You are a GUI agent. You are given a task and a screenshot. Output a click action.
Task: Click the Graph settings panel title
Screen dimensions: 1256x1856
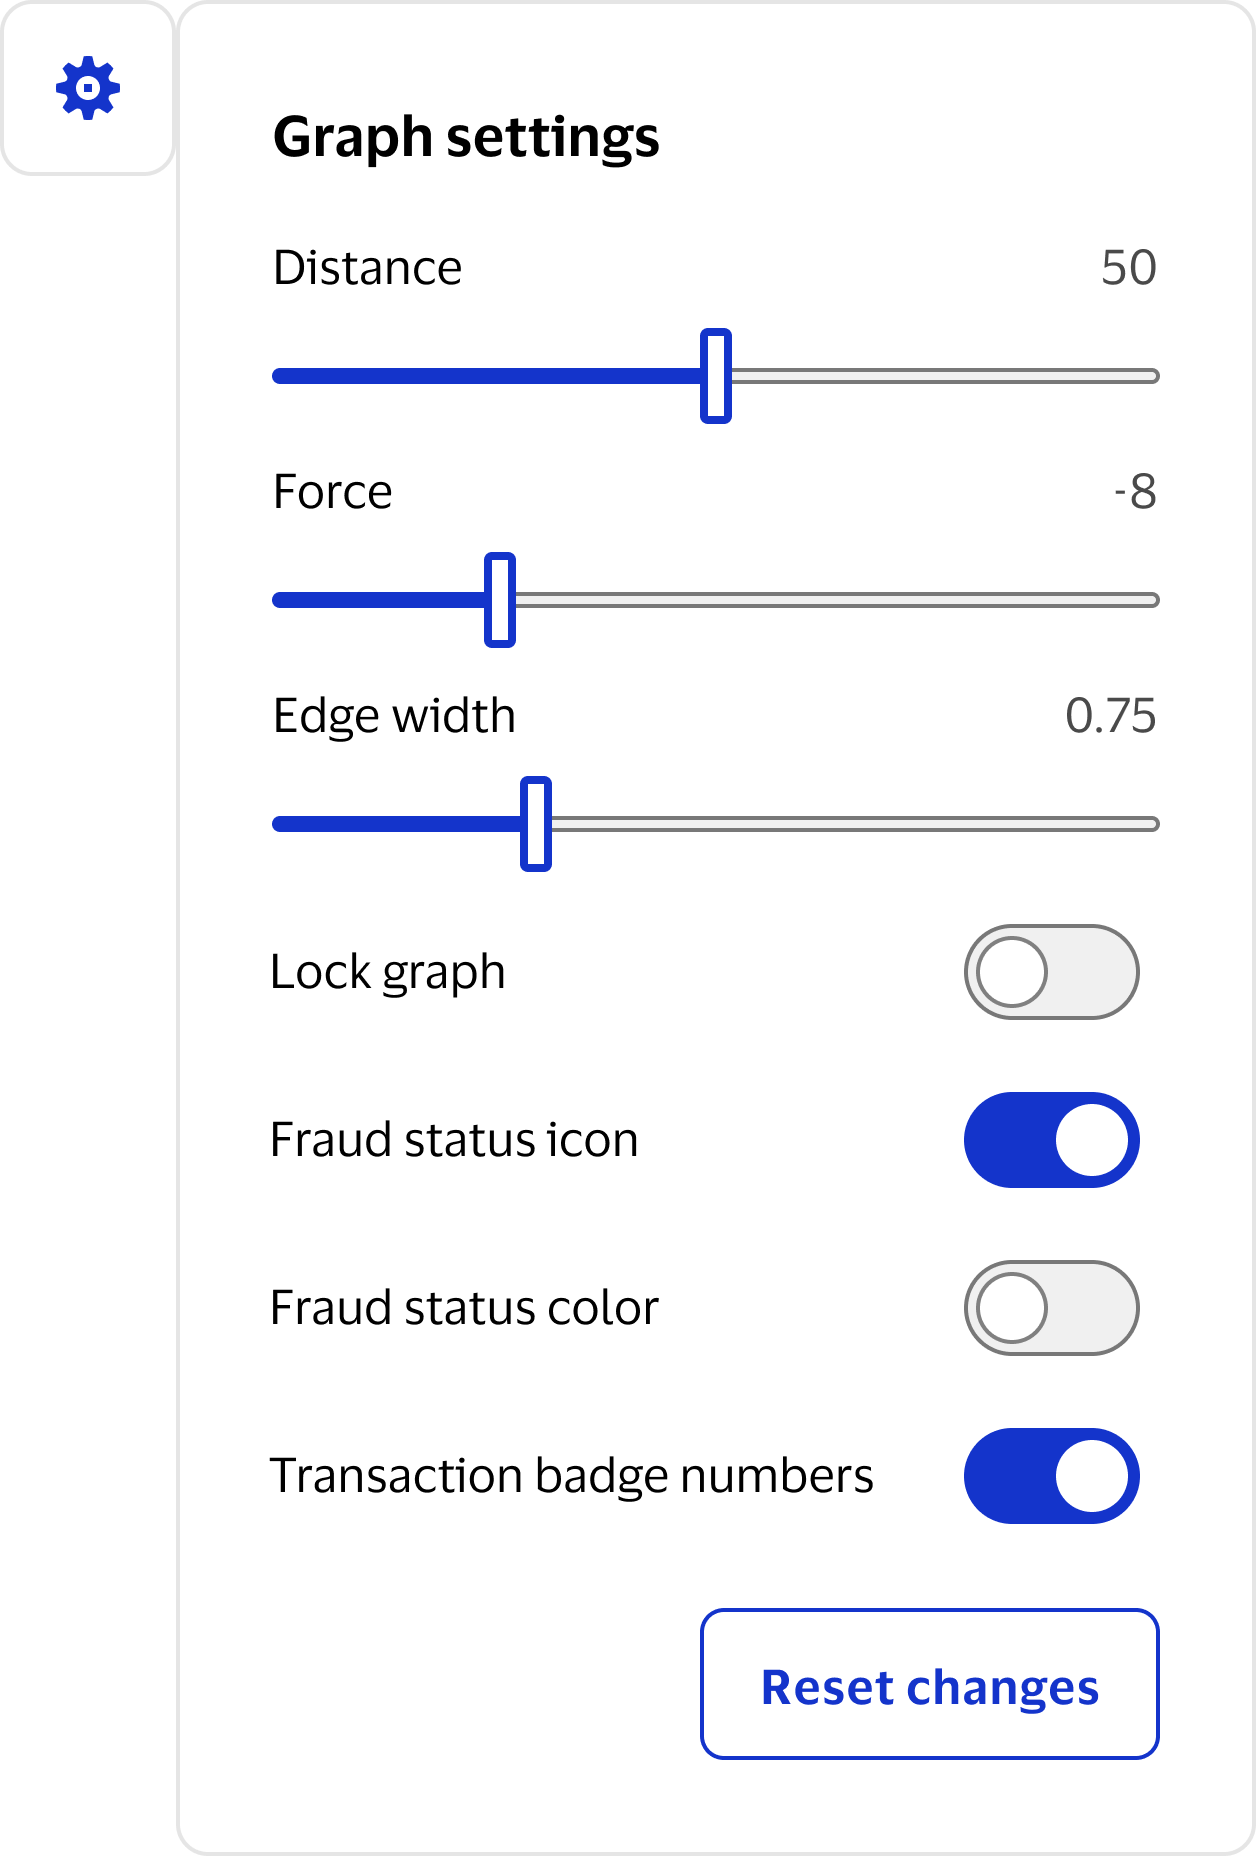(468, 138)
